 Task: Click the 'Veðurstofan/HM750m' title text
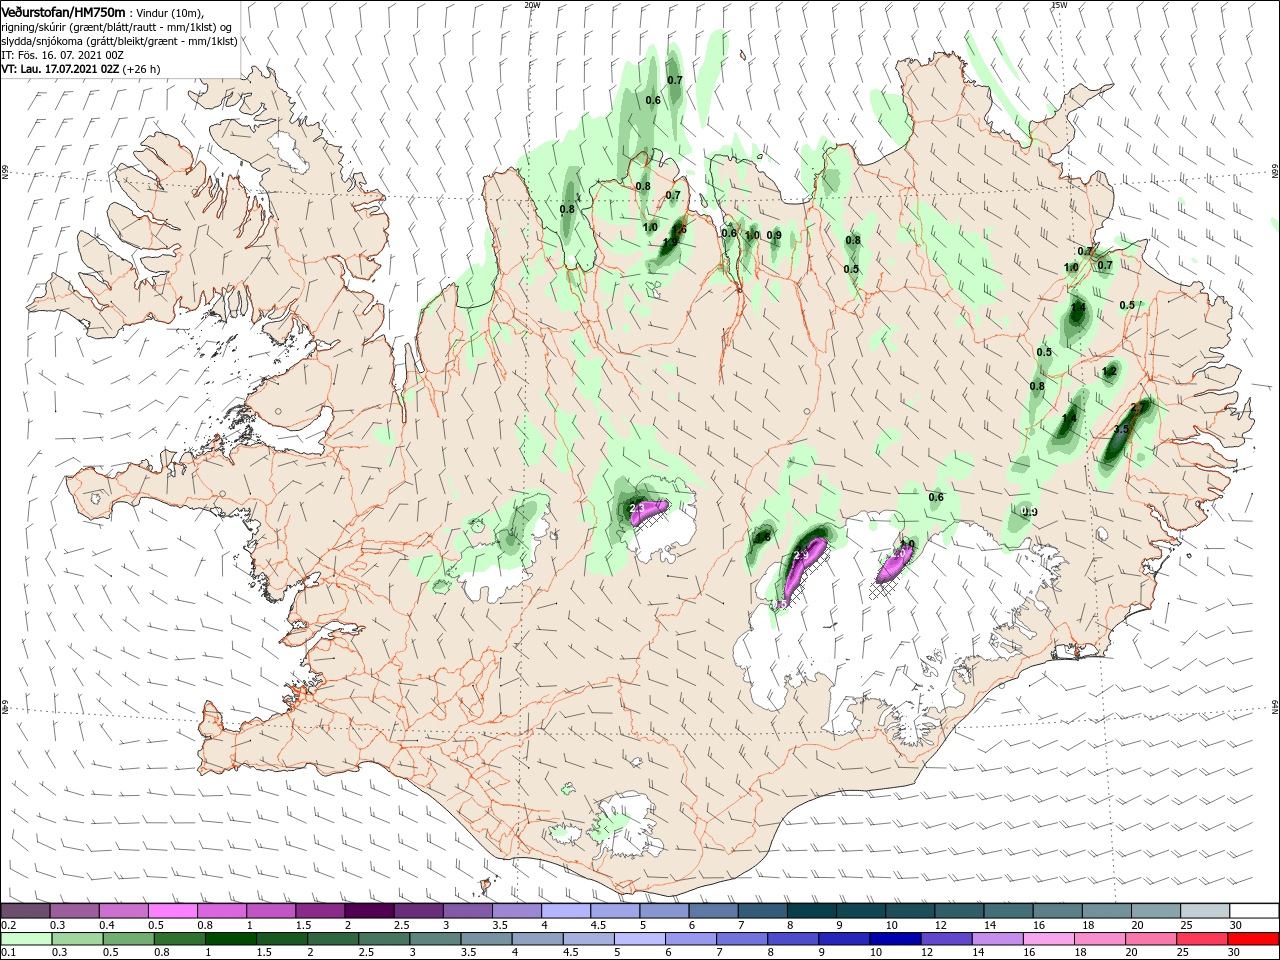pos(63,11)
